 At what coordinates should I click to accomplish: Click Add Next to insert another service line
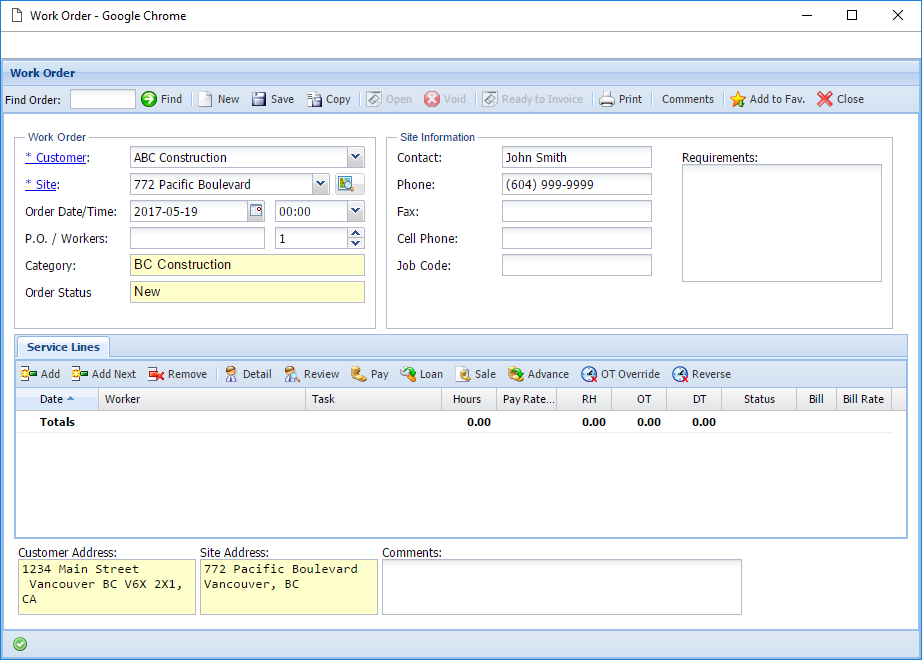pos(104,373)
